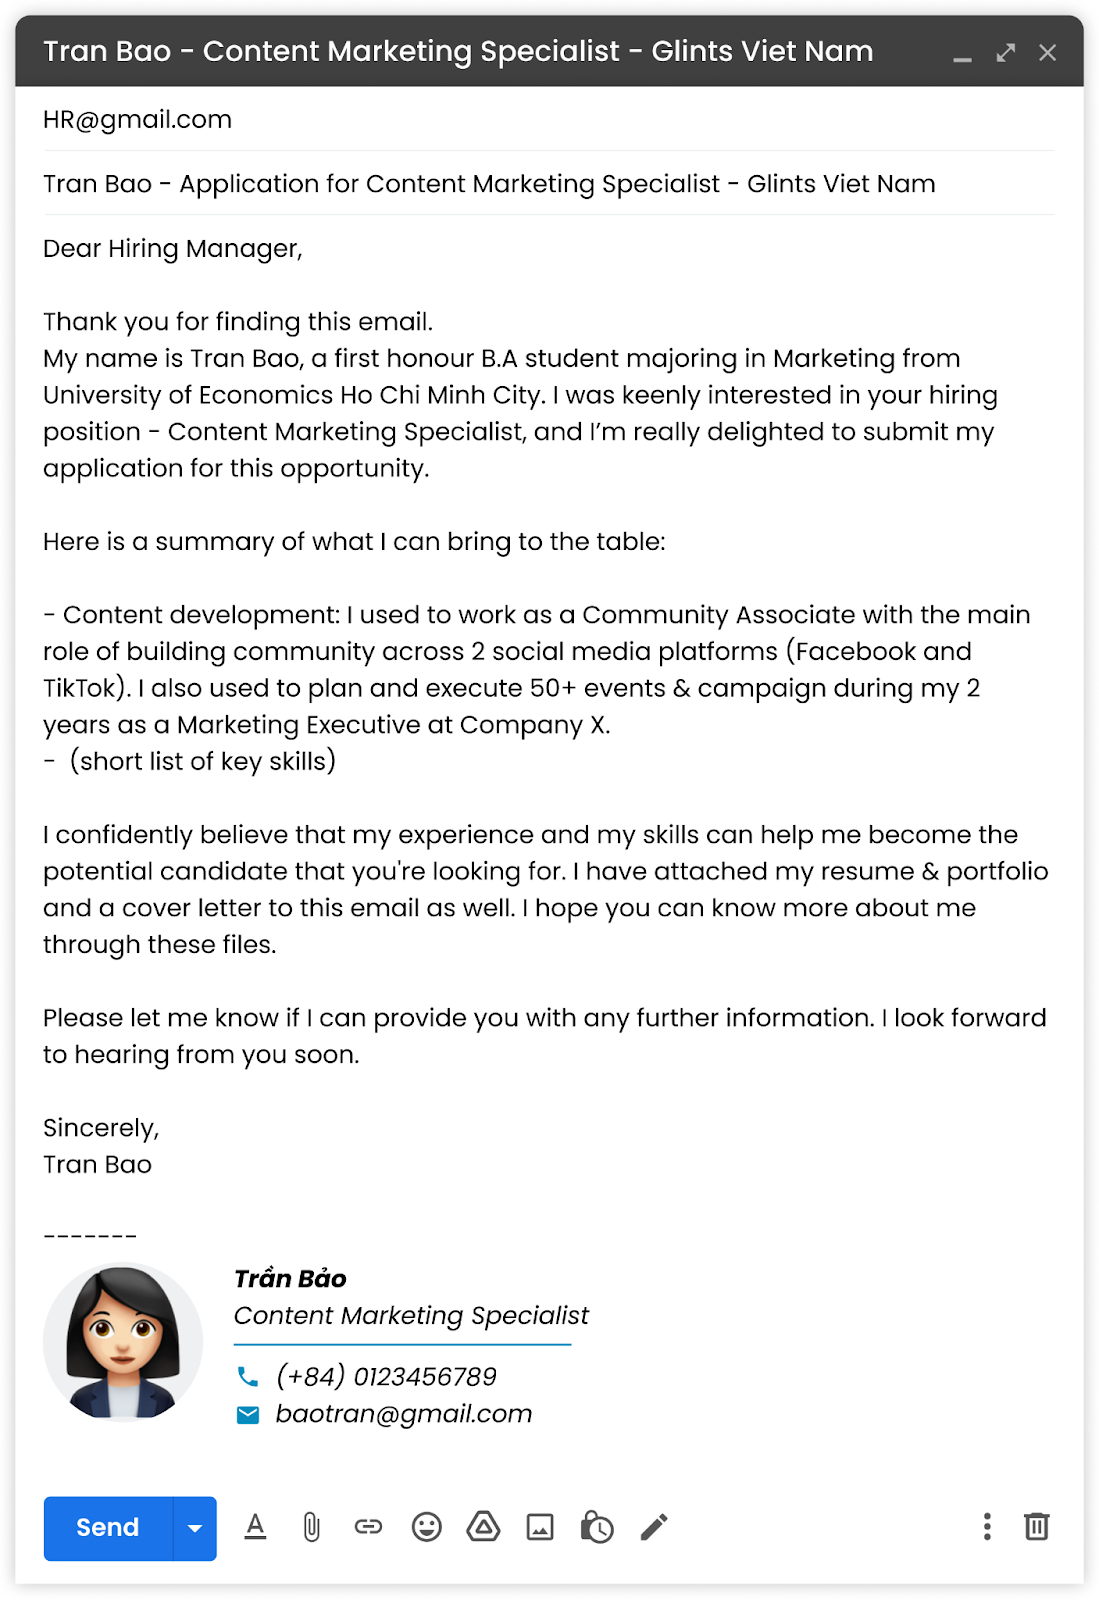This screenshot has width=1099, height=1600.
Task: Insert a photo into the email
Action: tap(540, 1527)
